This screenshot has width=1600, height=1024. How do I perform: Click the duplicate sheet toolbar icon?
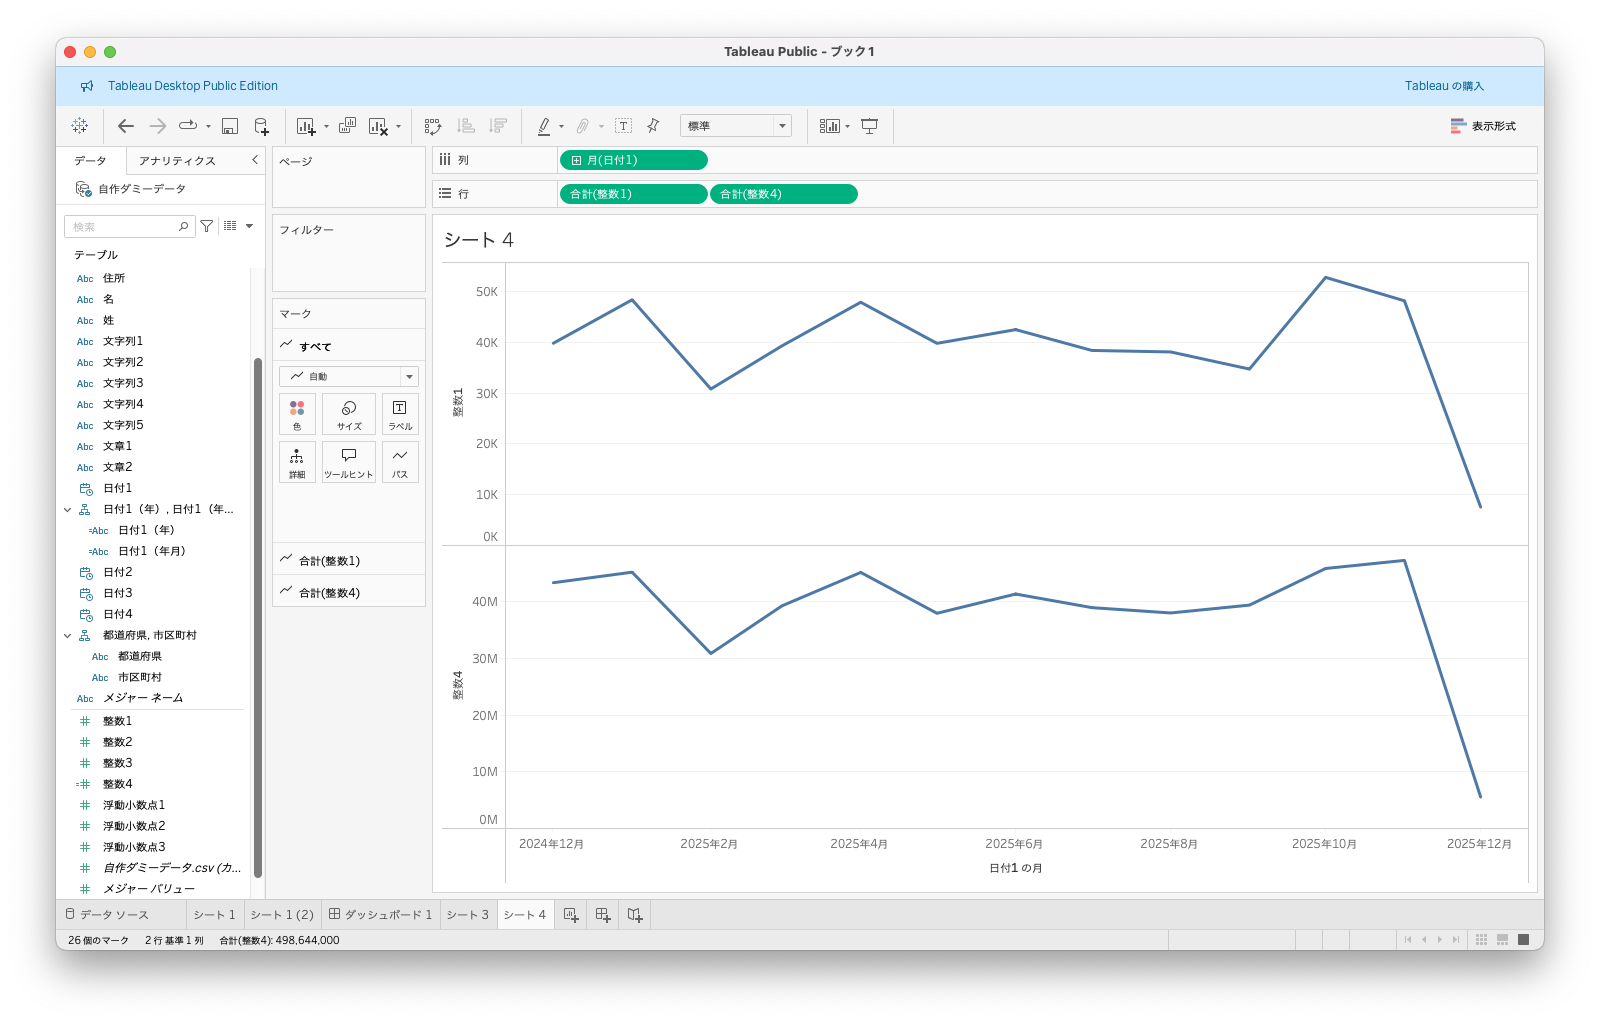(x=347, y=126)
